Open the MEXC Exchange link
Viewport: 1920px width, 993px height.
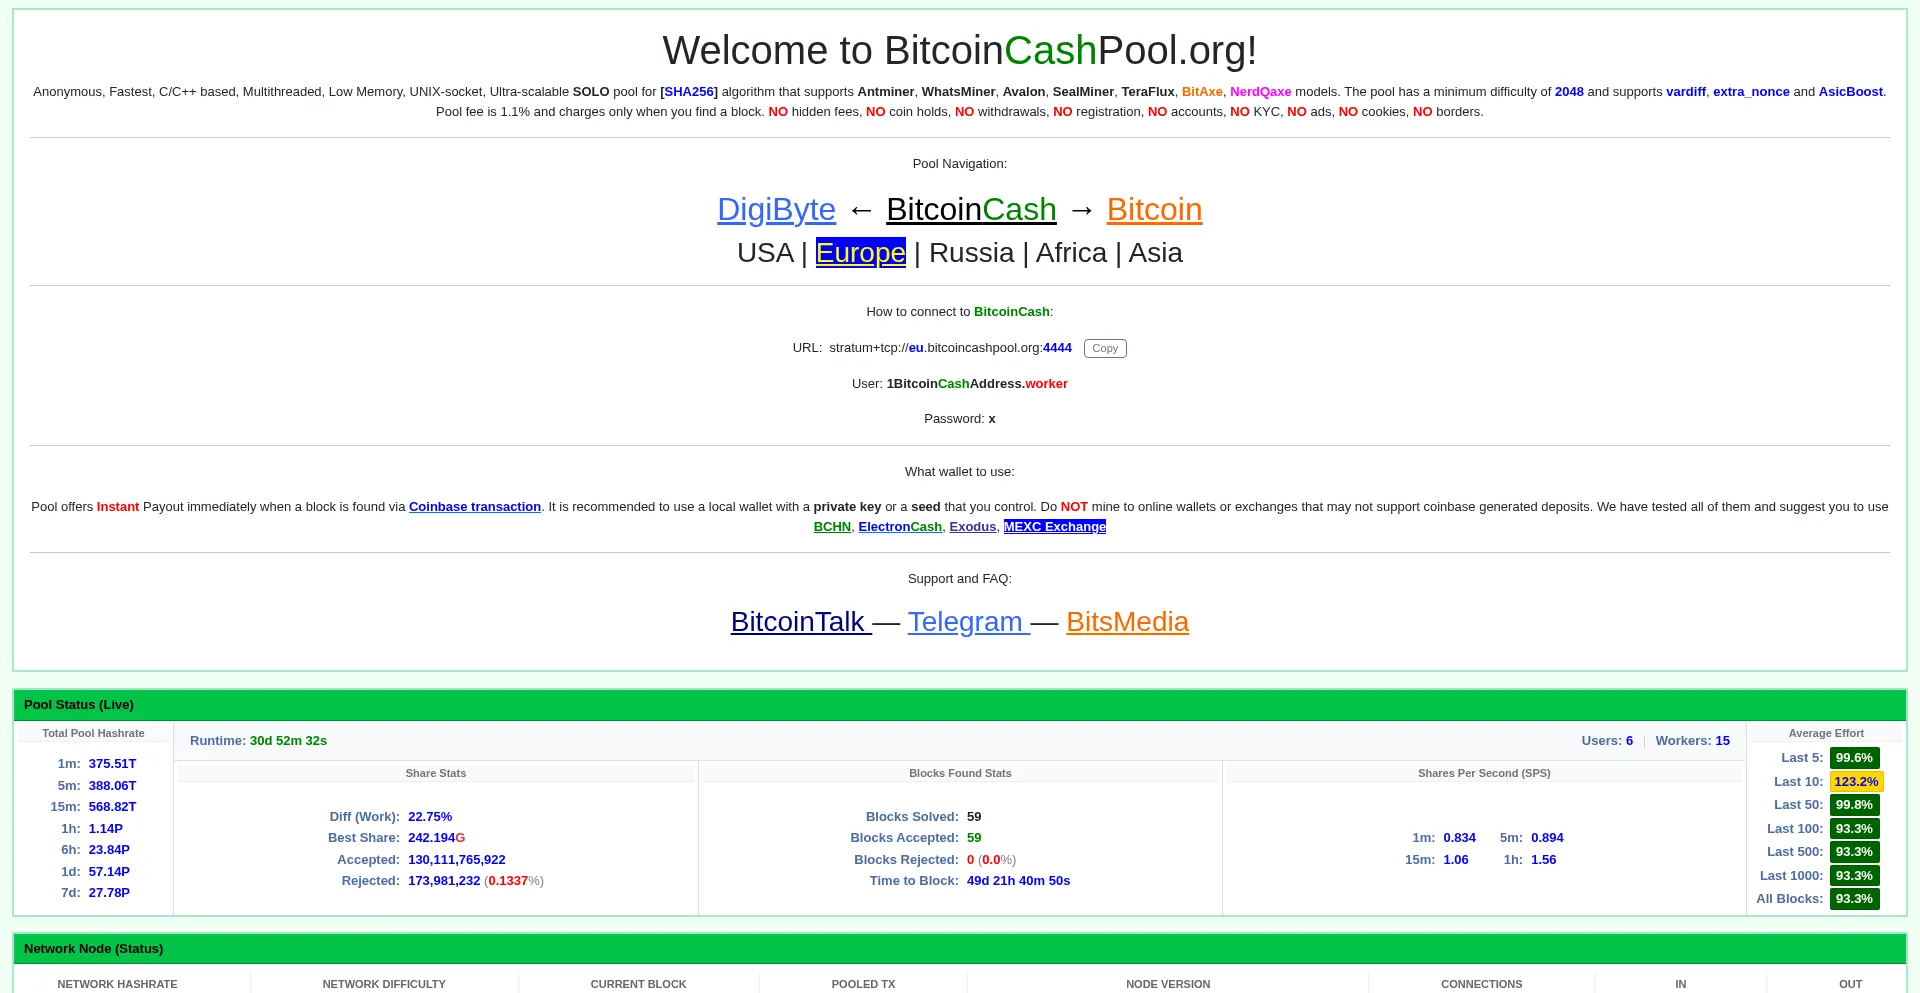(x=1055, y=527)
